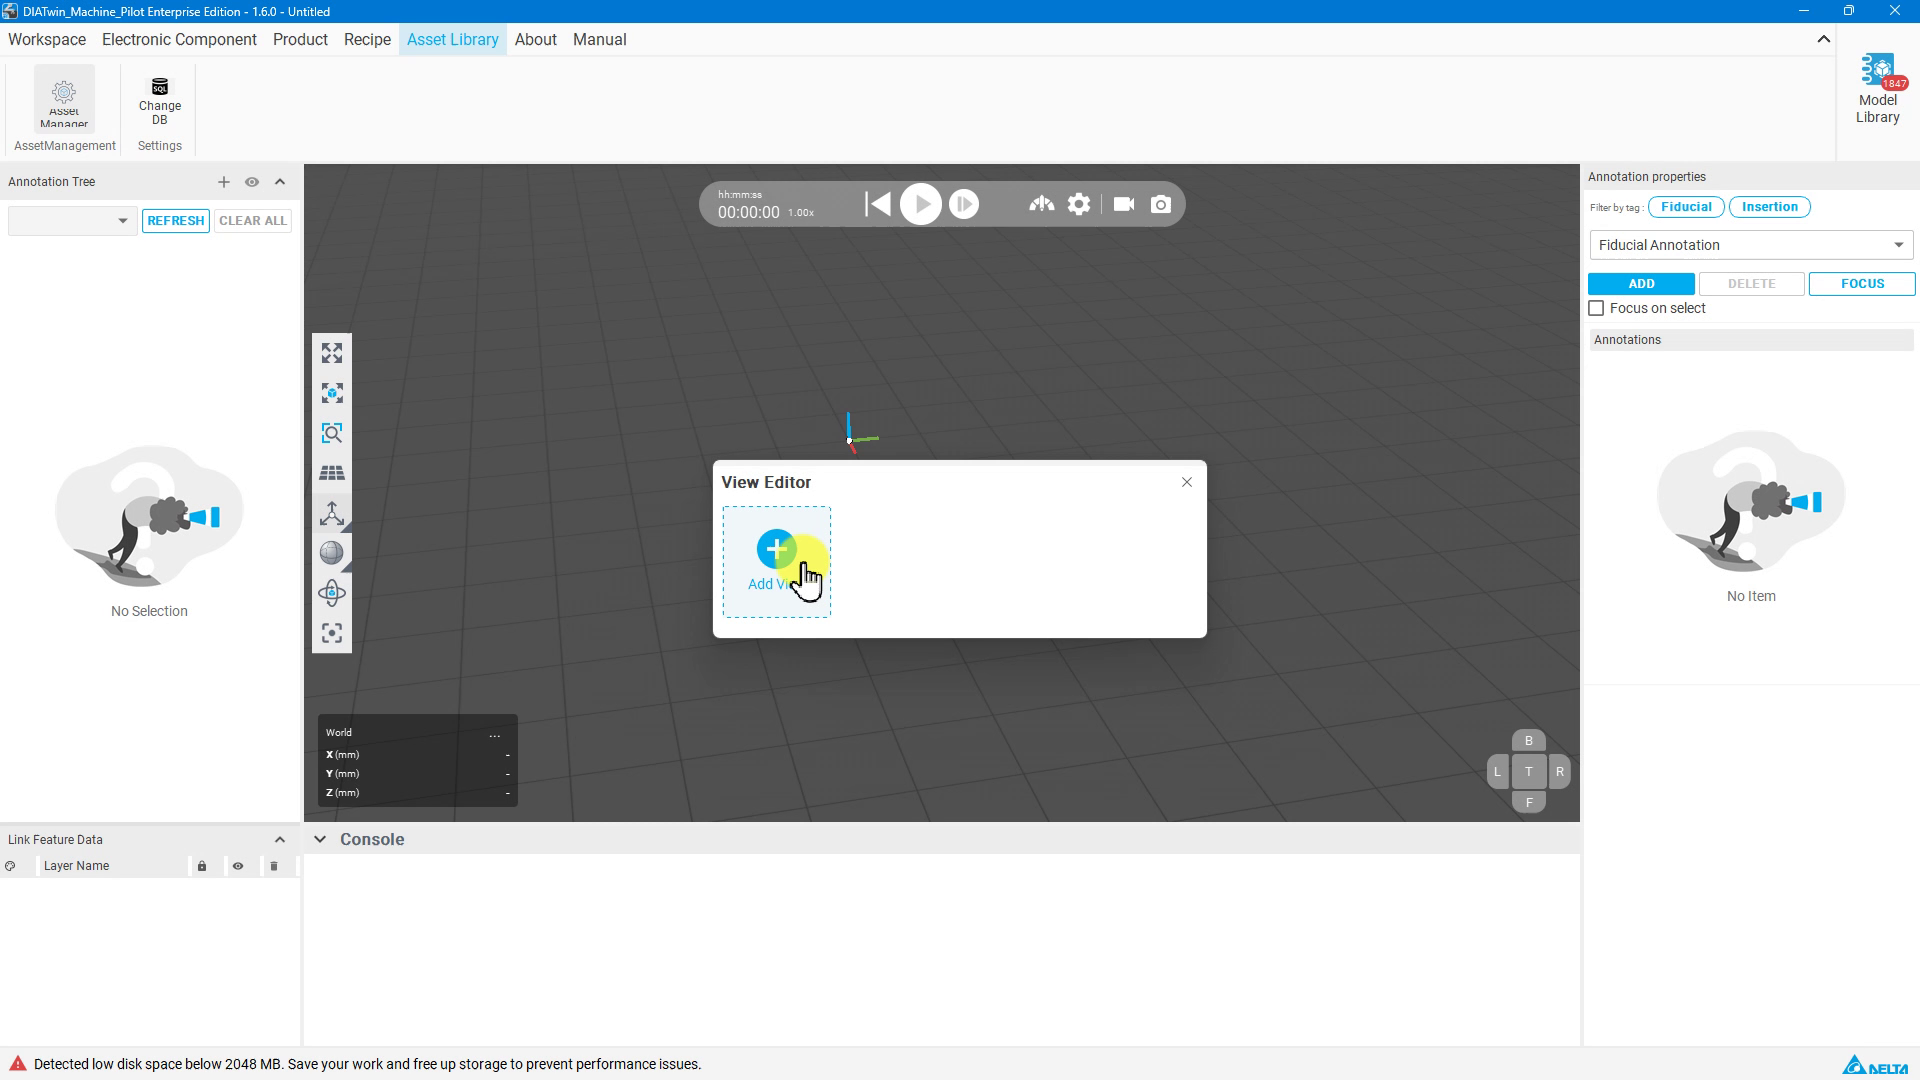Click the simulation speed gauge icon
The height and width of the screenshot is (1080, 1920).
tap(1041, 204)
